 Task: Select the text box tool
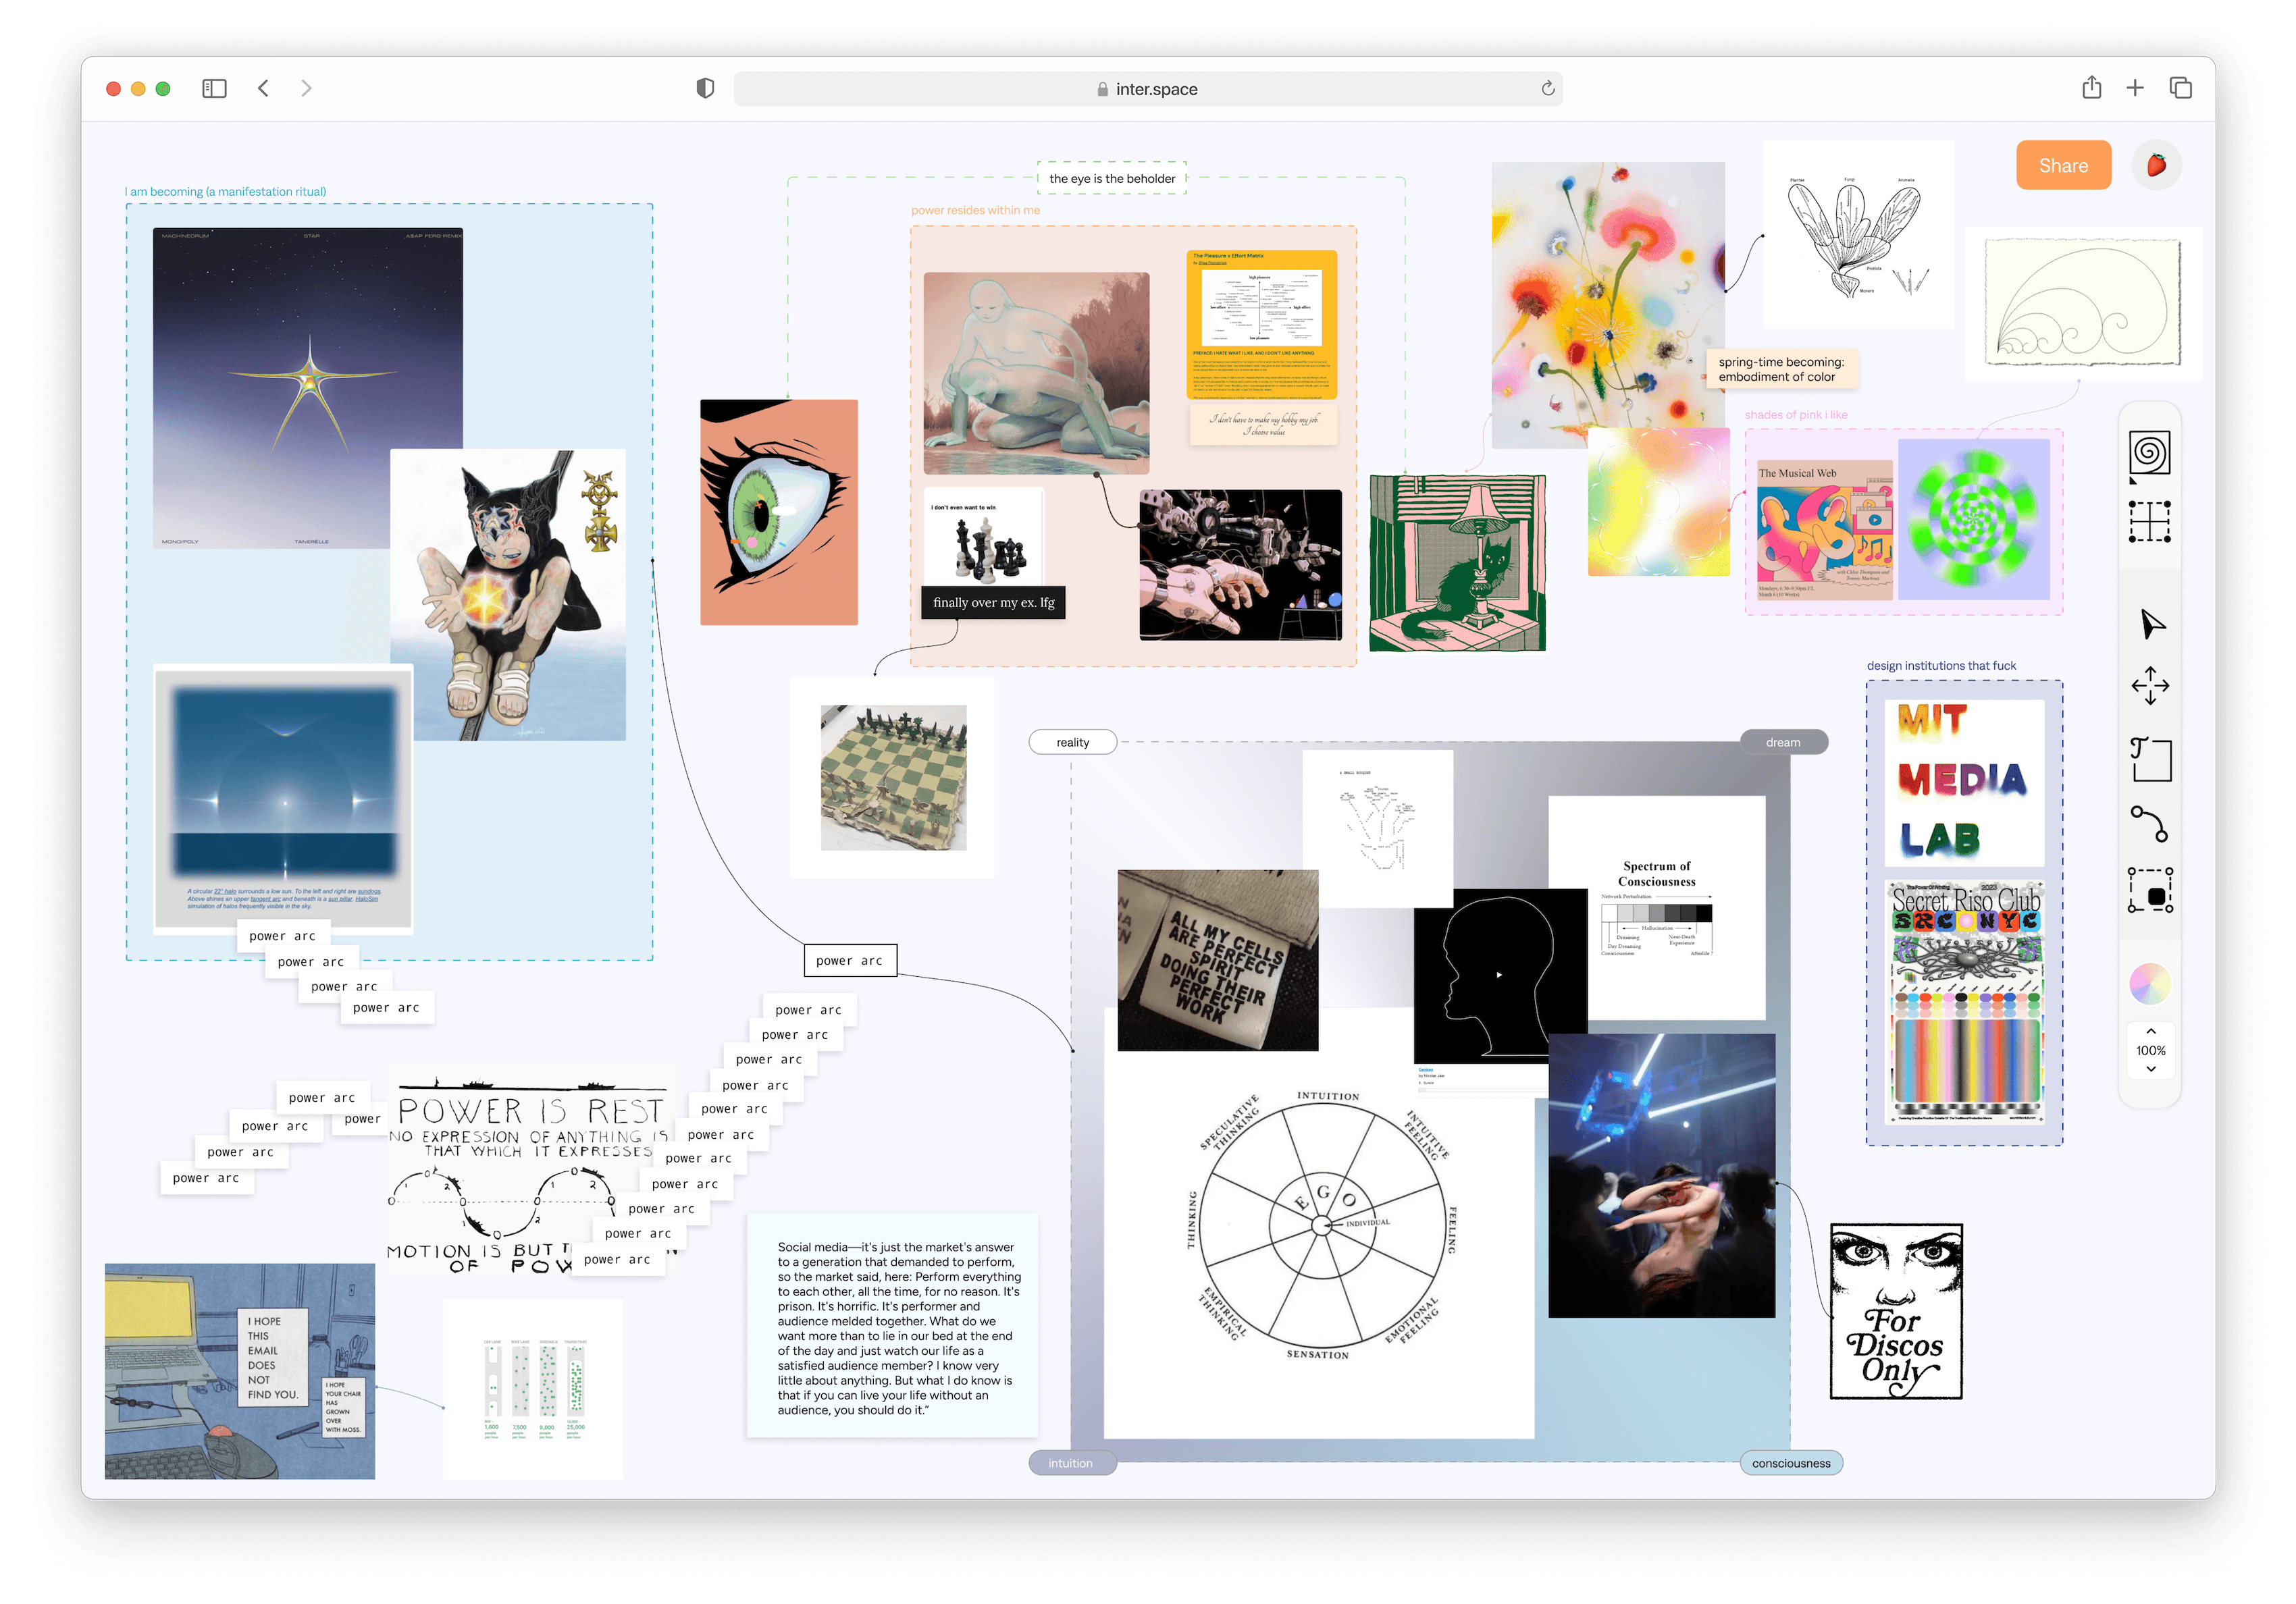[2150, 759]
